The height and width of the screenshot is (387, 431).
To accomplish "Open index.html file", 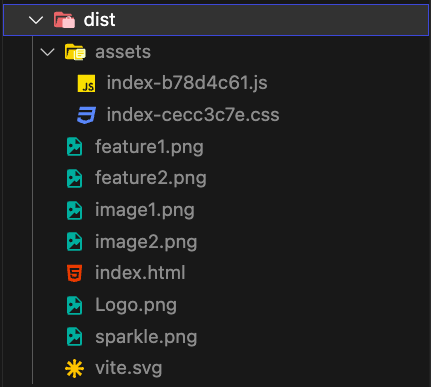I will tap(140, 273).
